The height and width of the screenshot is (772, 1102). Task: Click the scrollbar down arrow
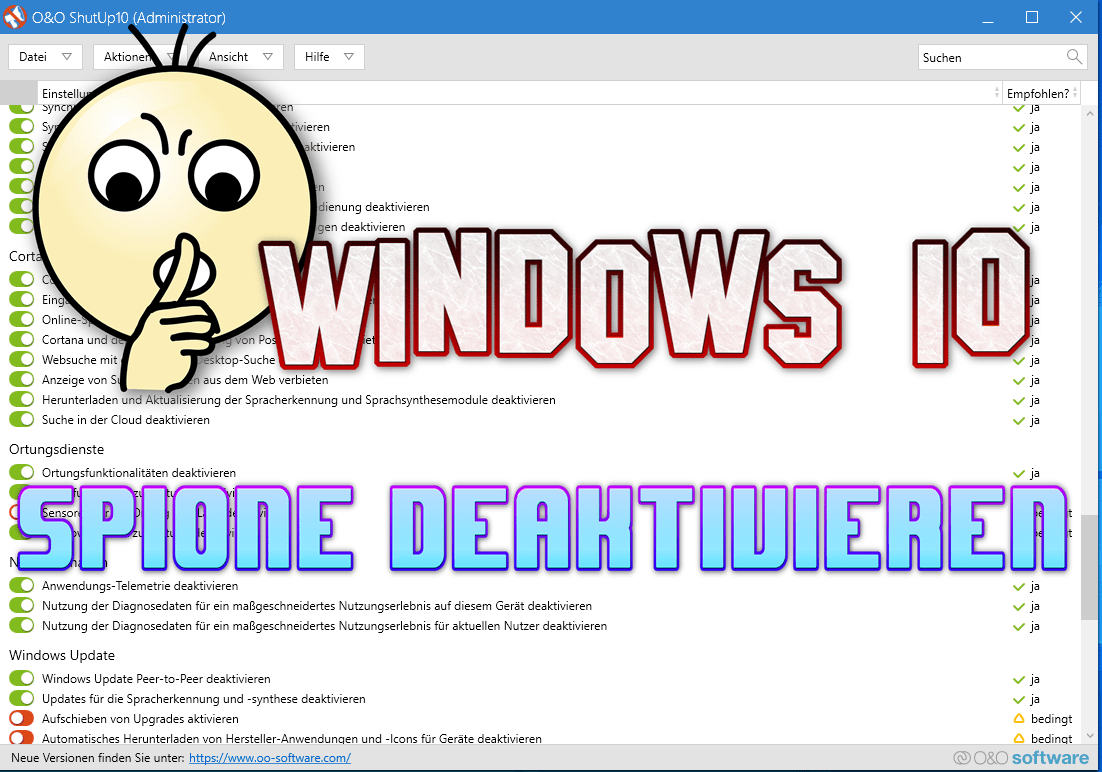[1089, 736]
